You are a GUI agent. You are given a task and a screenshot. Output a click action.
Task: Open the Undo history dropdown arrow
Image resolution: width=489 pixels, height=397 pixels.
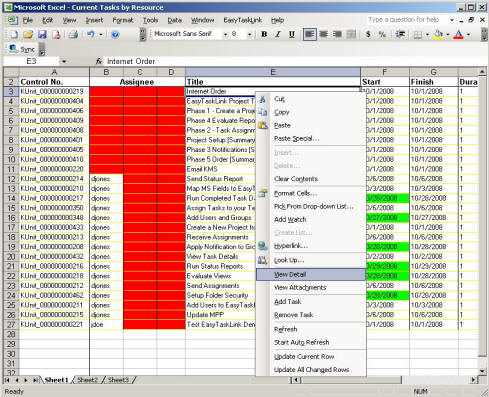pyautogui.click(x=101, y=34)
